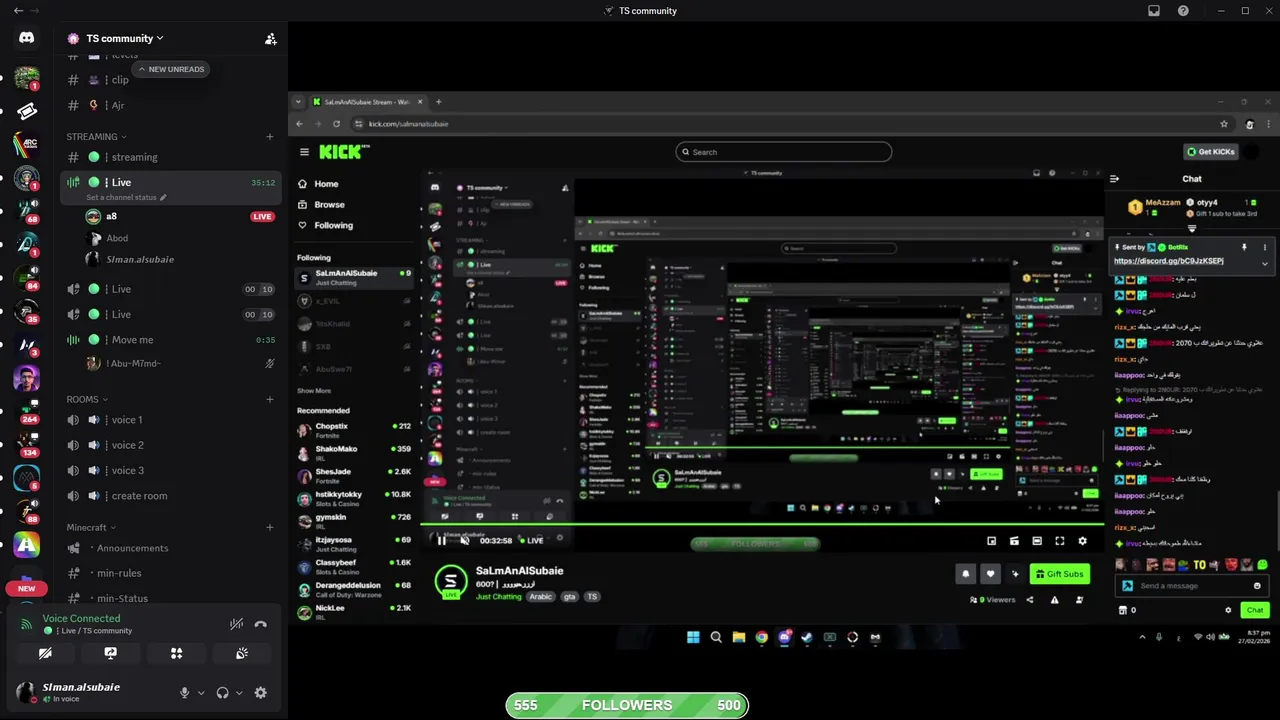Collapse the ROOMS category
1280x720 pixels.
pos(87,400)
